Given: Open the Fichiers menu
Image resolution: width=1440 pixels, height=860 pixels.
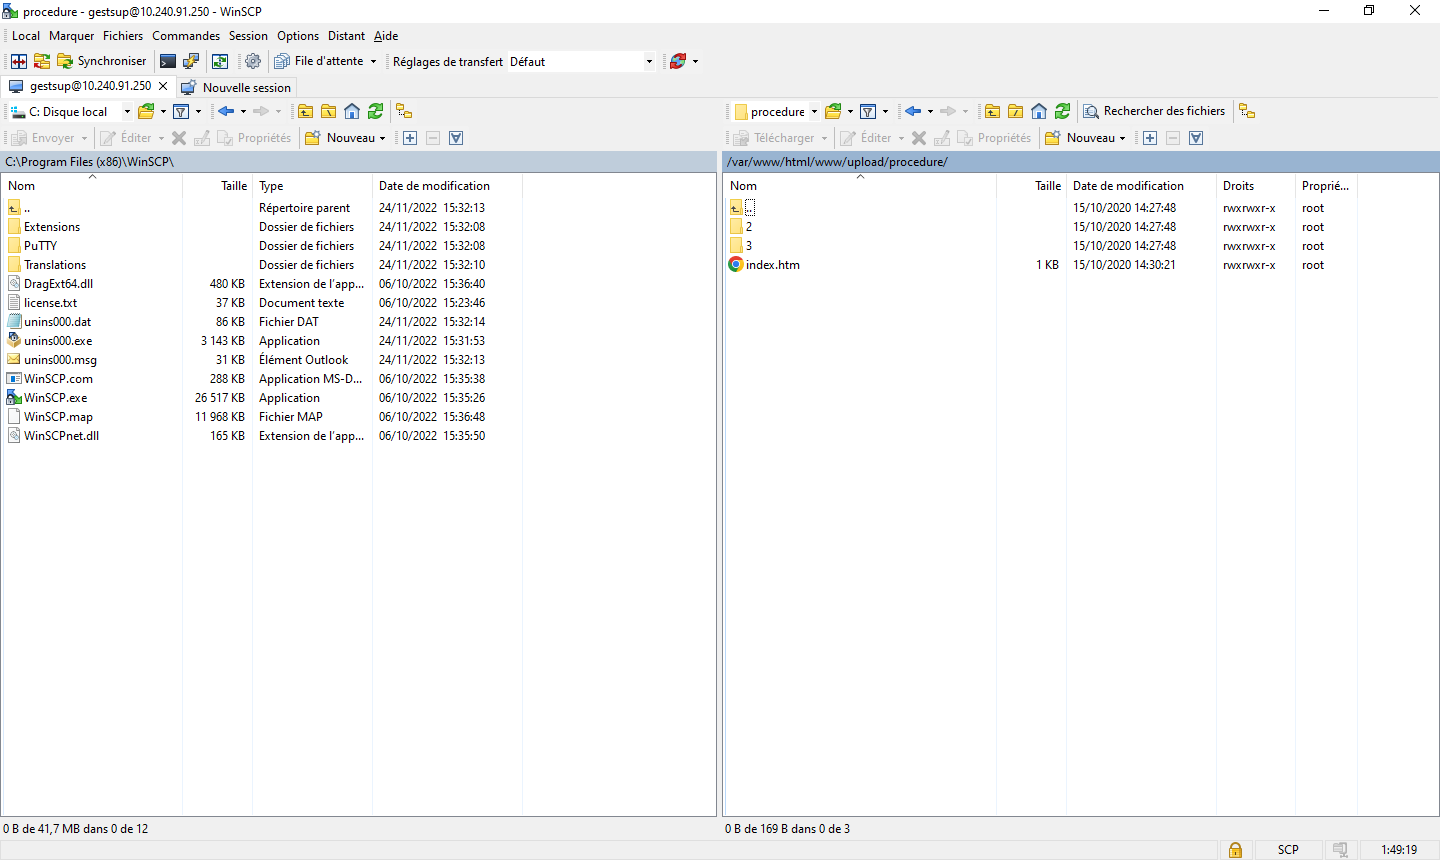Looking at the screenshot, I should (123, 36).
